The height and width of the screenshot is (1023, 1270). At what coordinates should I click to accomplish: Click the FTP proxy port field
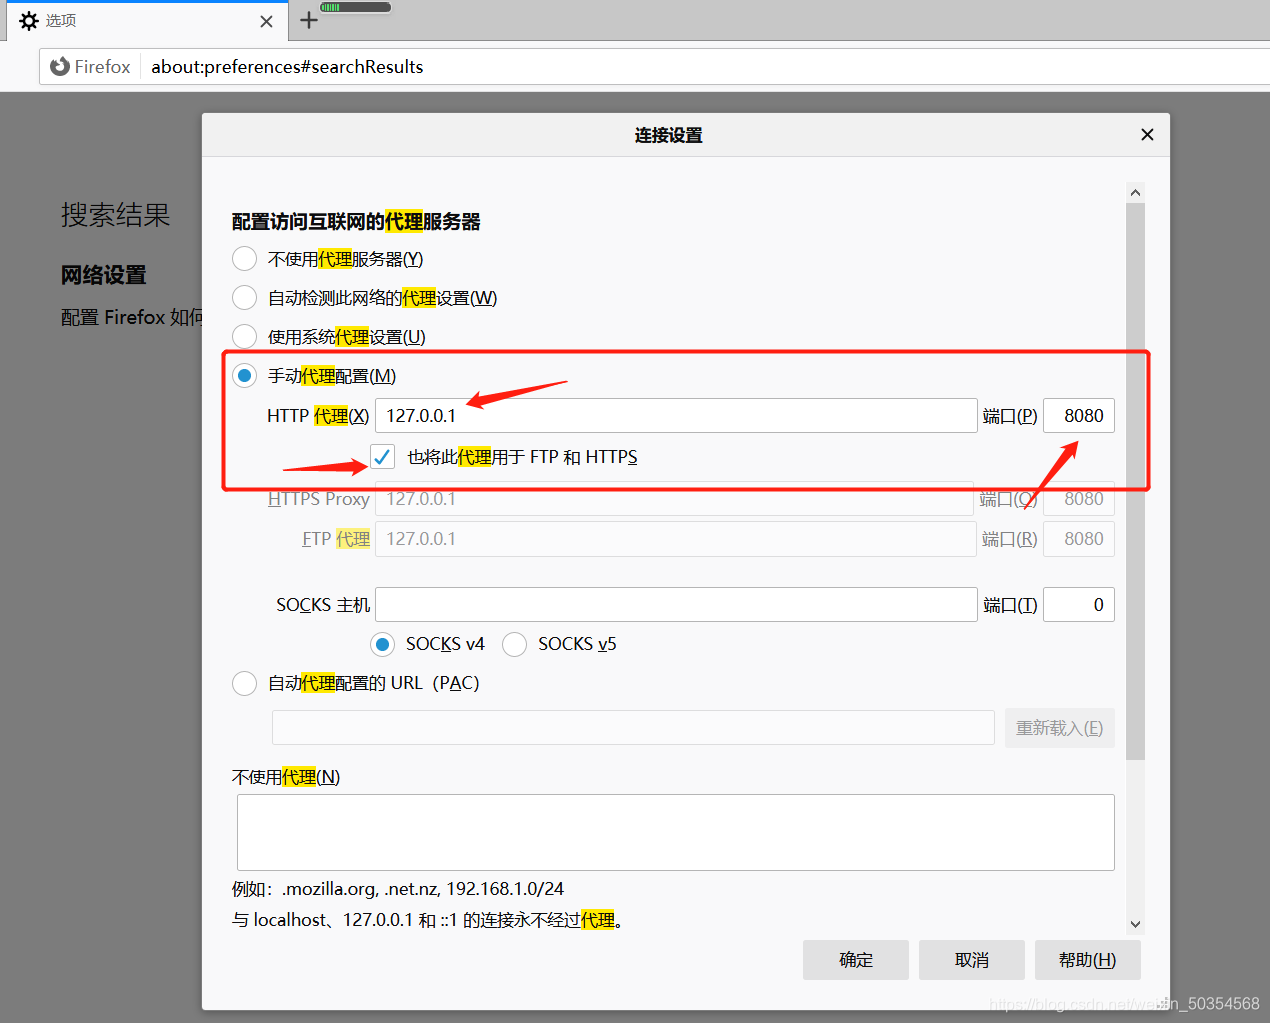(x=1079, y=539)
